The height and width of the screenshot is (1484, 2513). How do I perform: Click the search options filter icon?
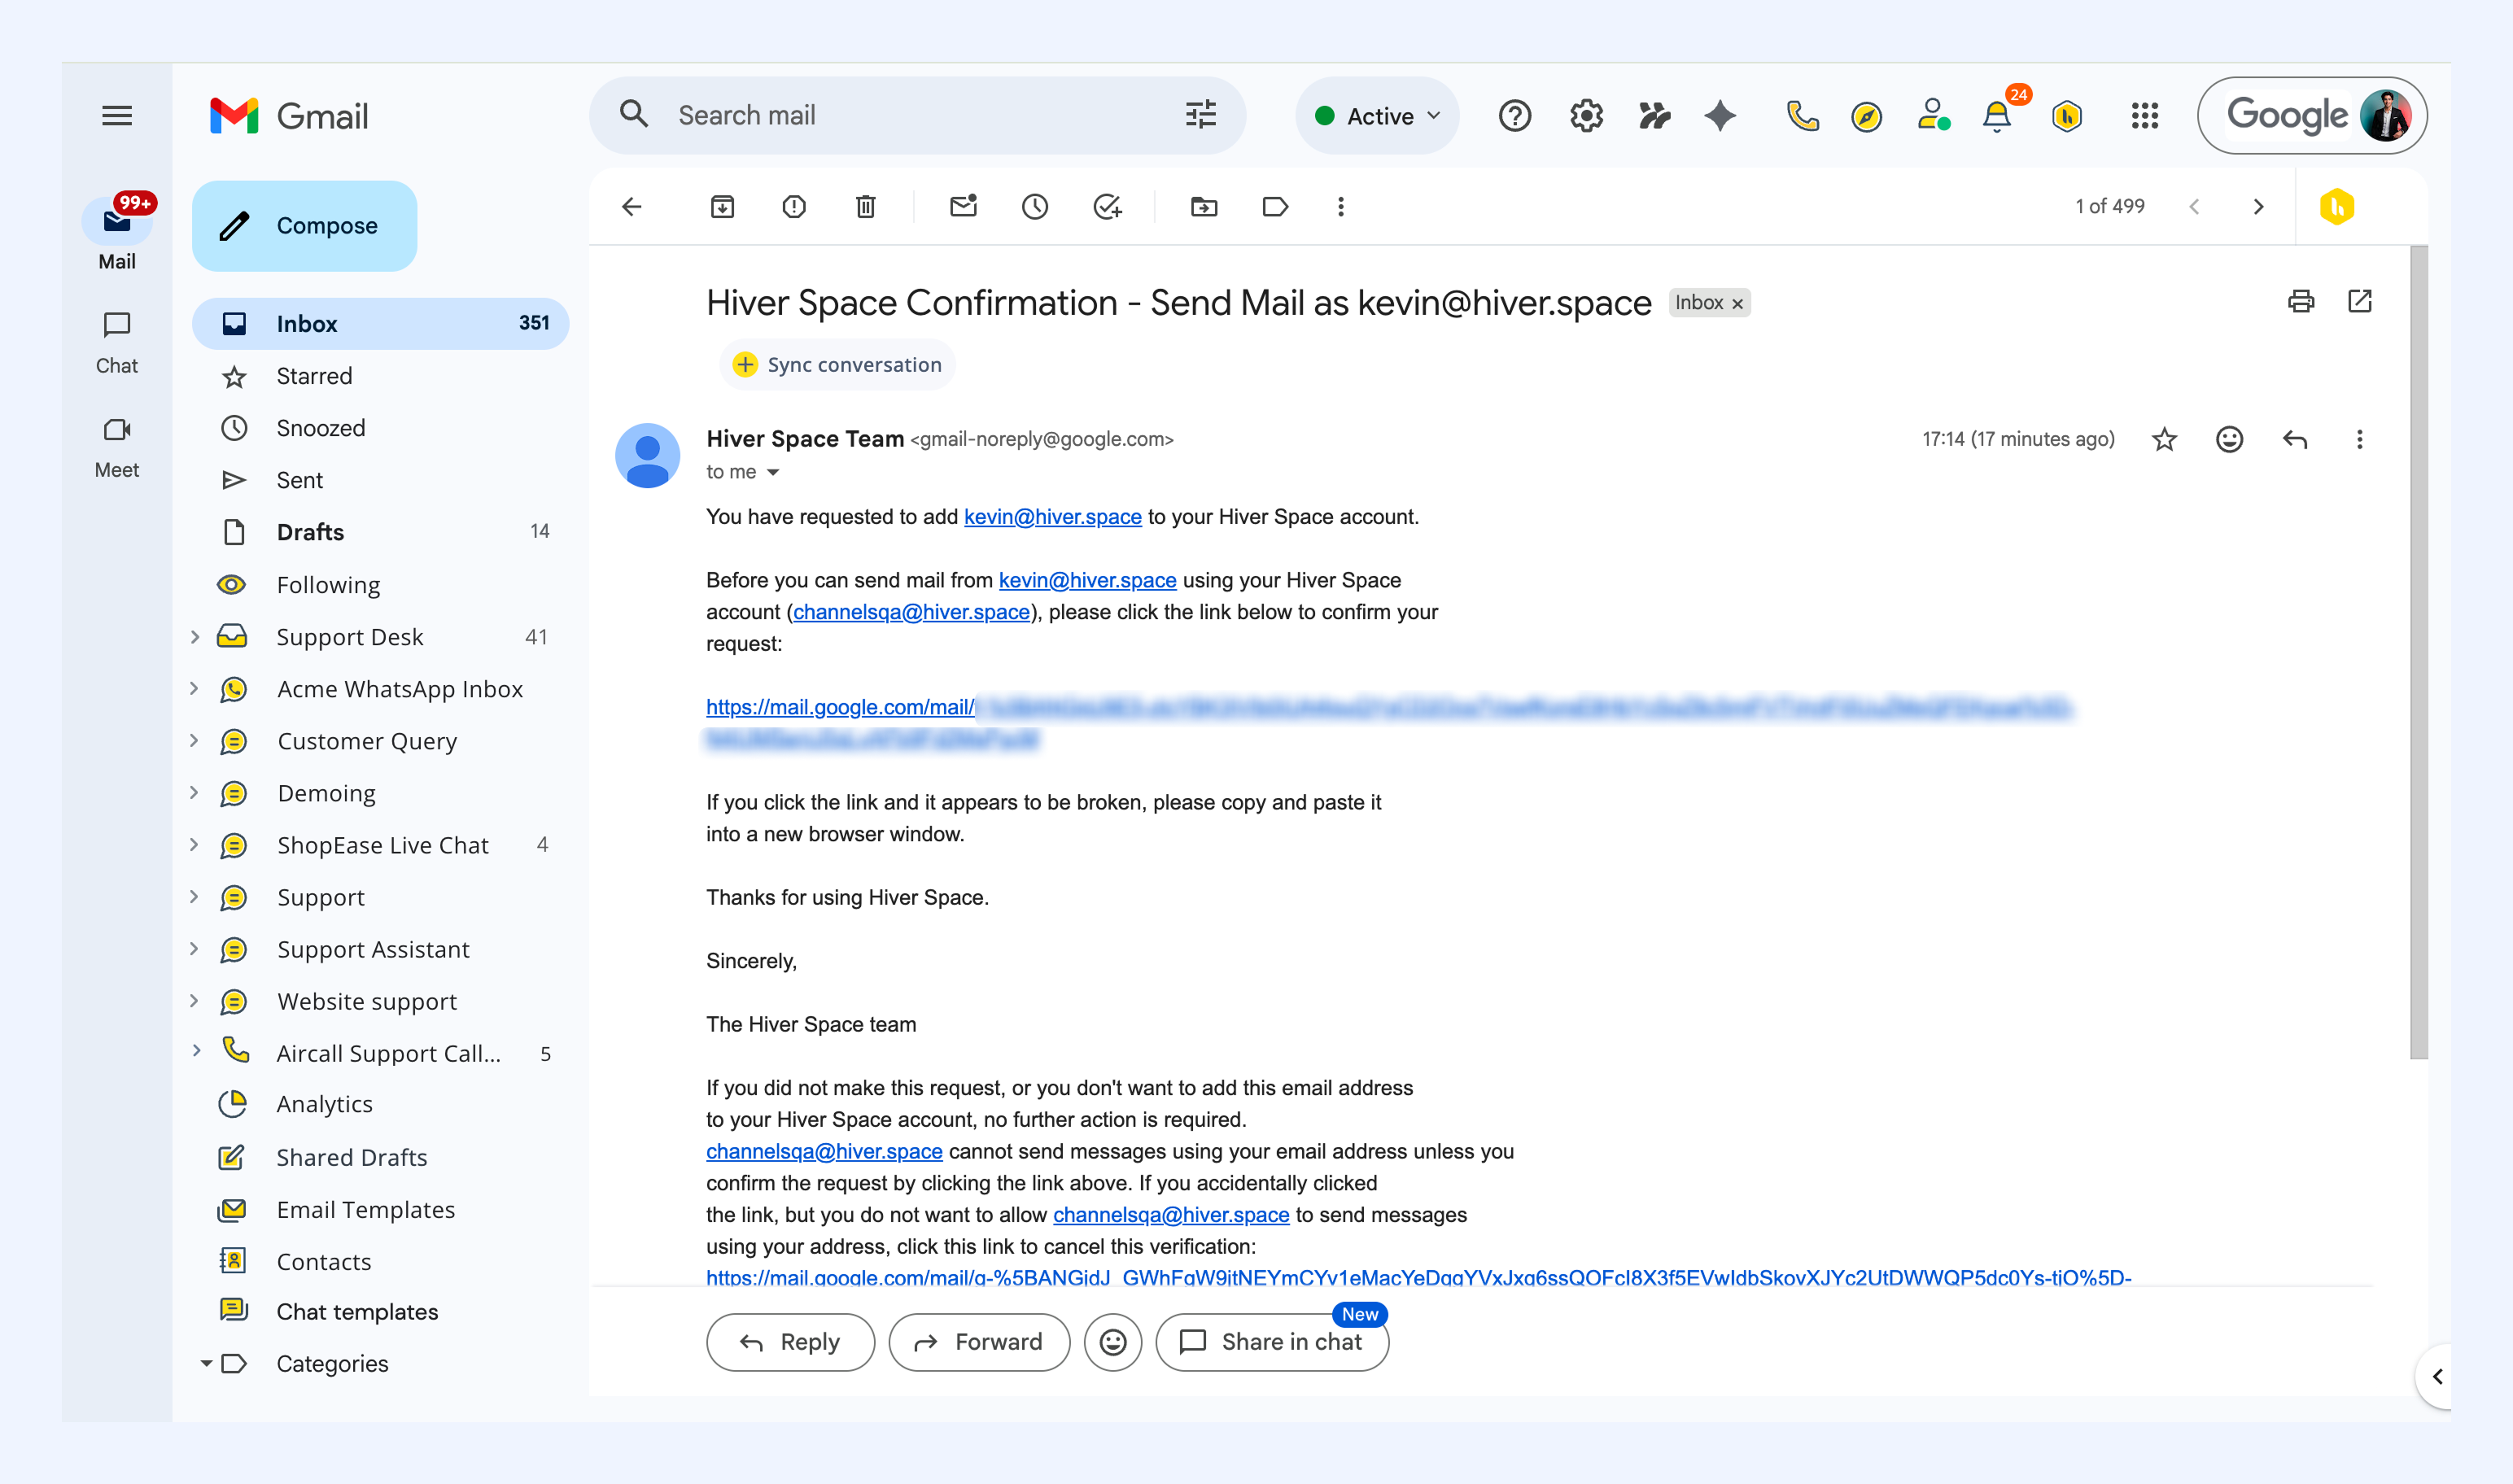pos(1200,115)
